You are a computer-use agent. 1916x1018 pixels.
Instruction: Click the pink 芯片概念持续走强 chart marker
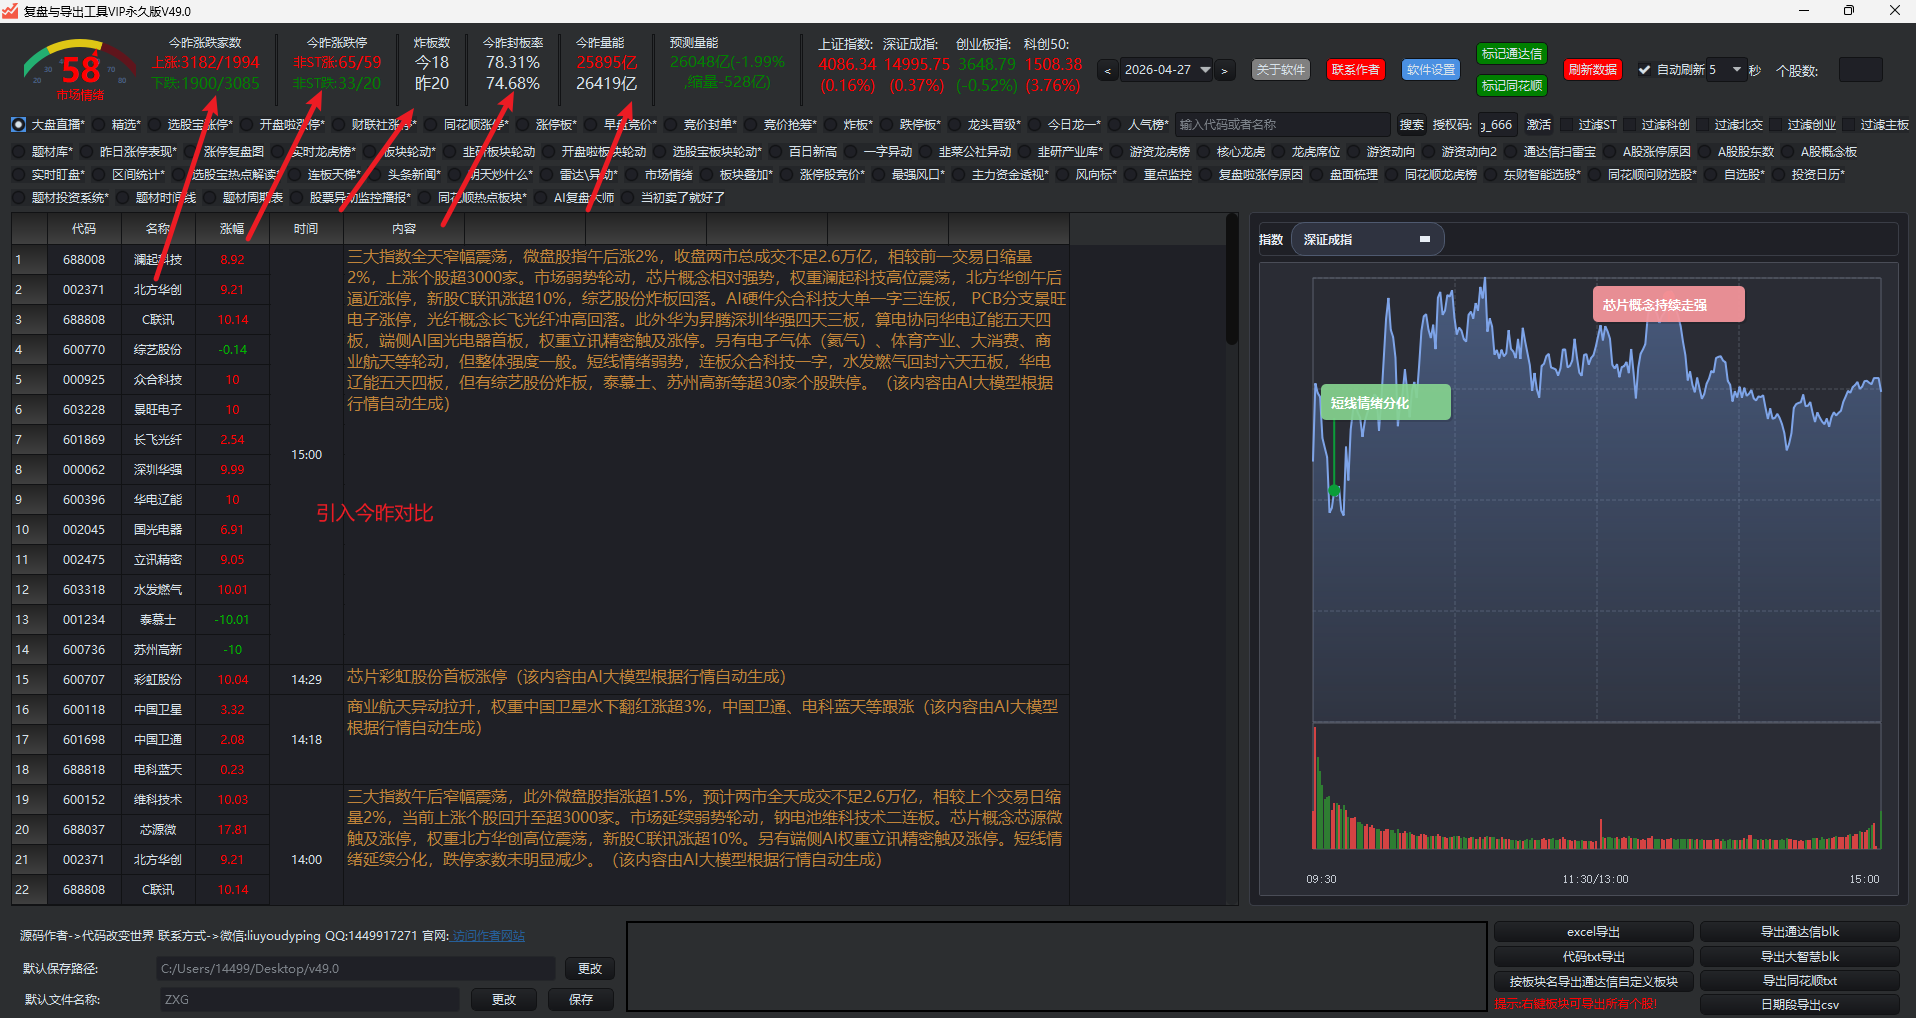[x=1667, y=305]
